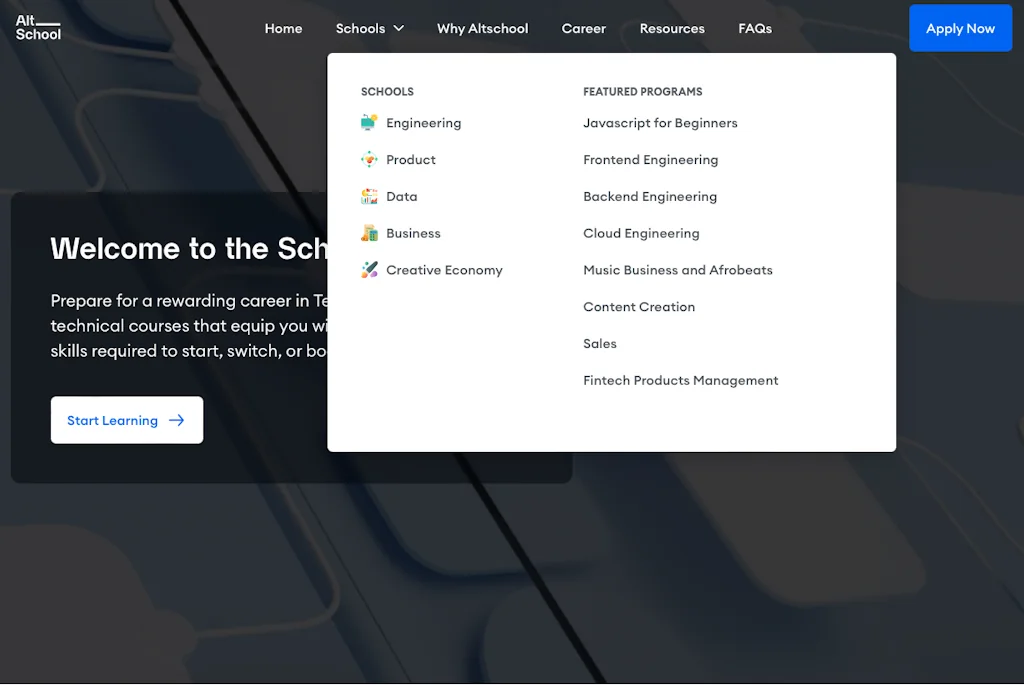Click the arrow inside Start Learning button
The width and height of the screenshot is (1024, 685).
173,420
